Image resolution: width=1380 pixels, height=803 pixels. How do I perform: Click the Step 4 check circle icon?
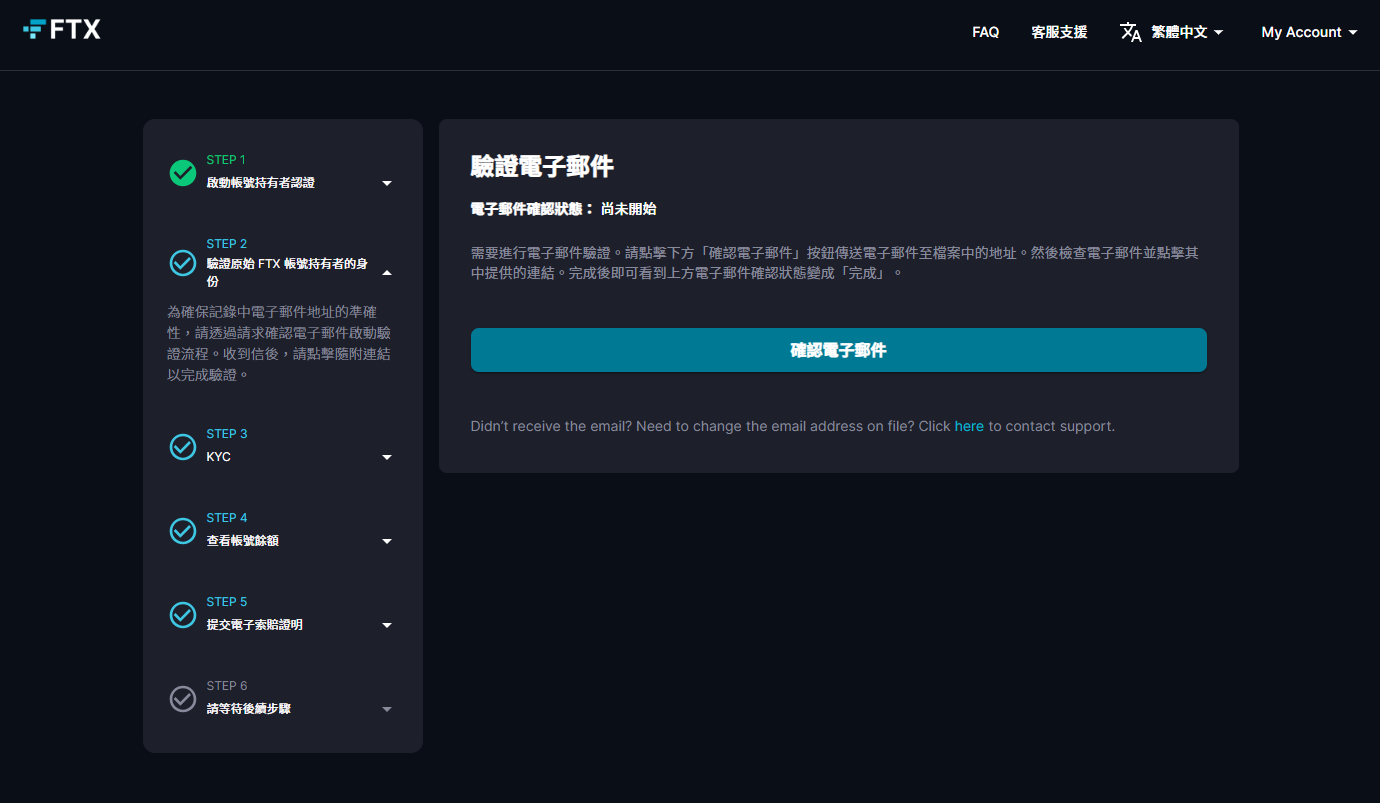(x=183, y=531)
